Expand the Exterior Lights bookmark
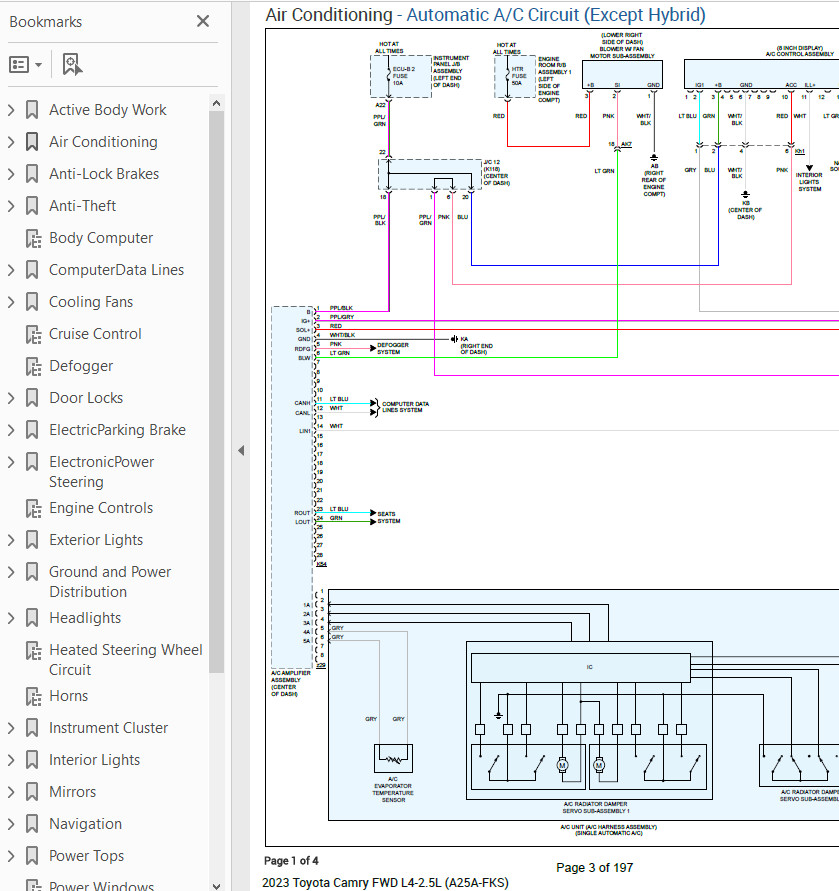 [11, 540]
